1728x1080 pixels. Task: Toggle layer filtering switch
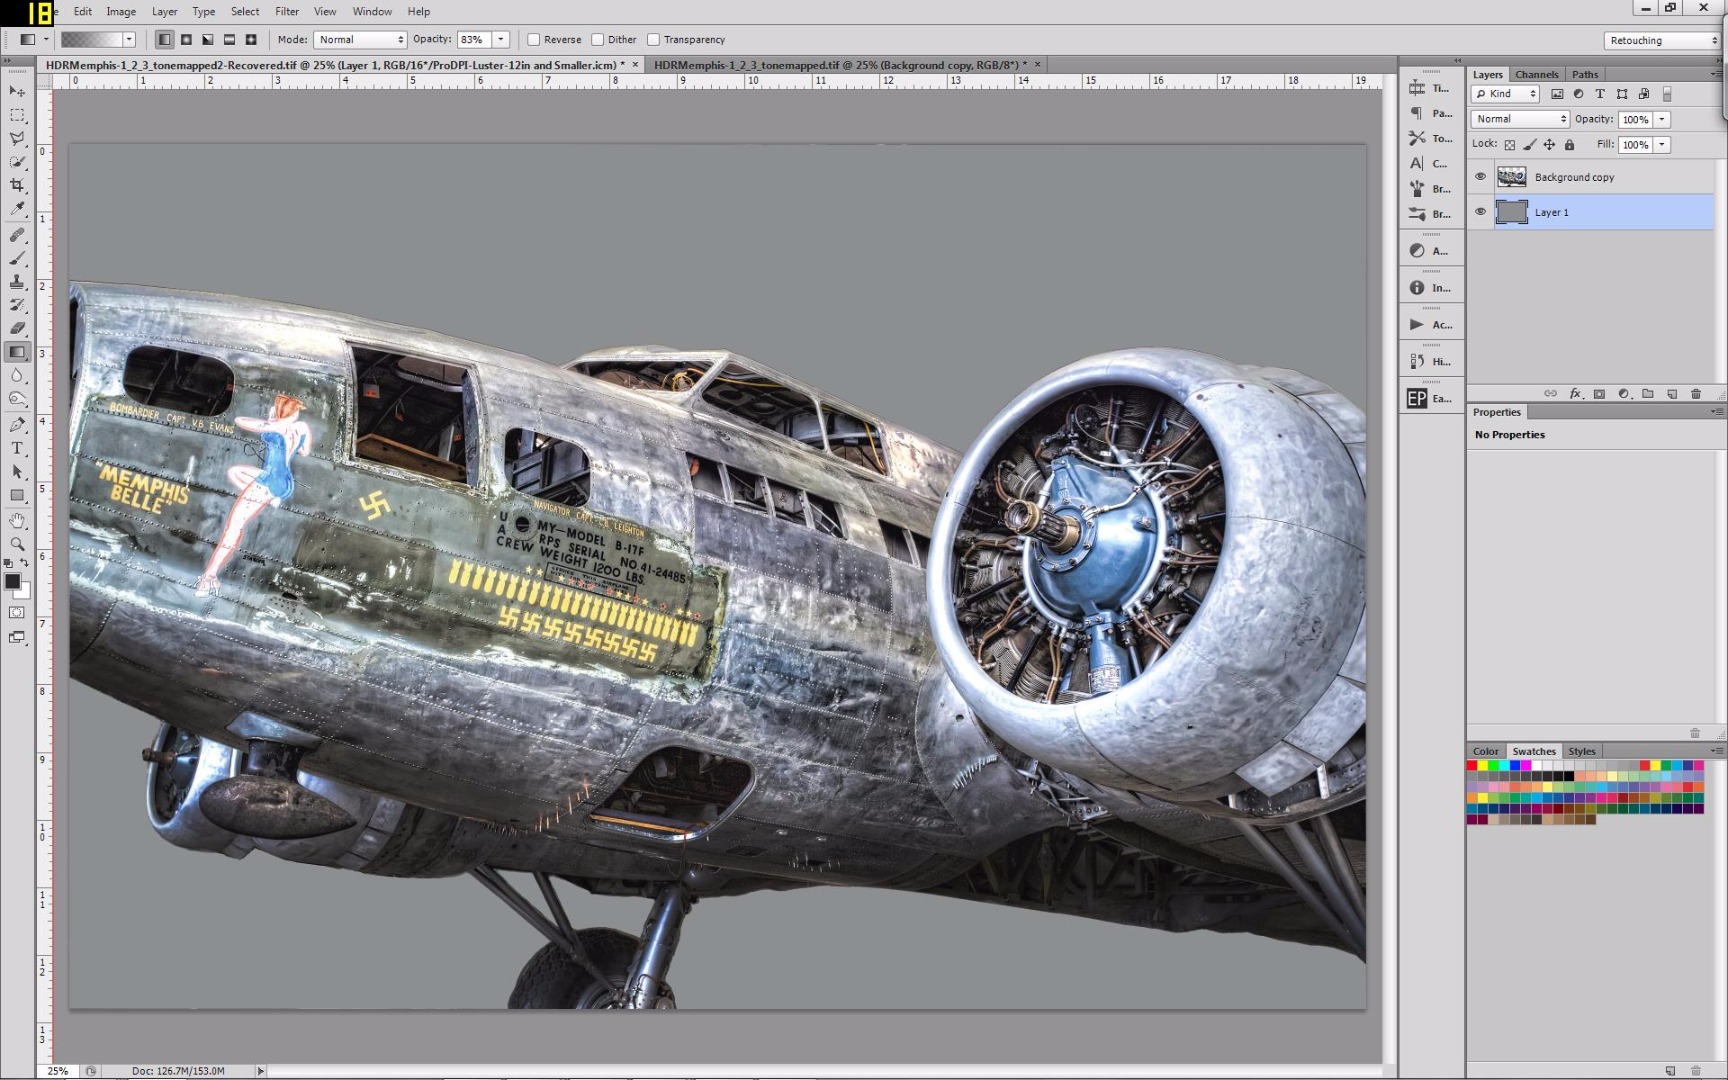click(1667, 94)
